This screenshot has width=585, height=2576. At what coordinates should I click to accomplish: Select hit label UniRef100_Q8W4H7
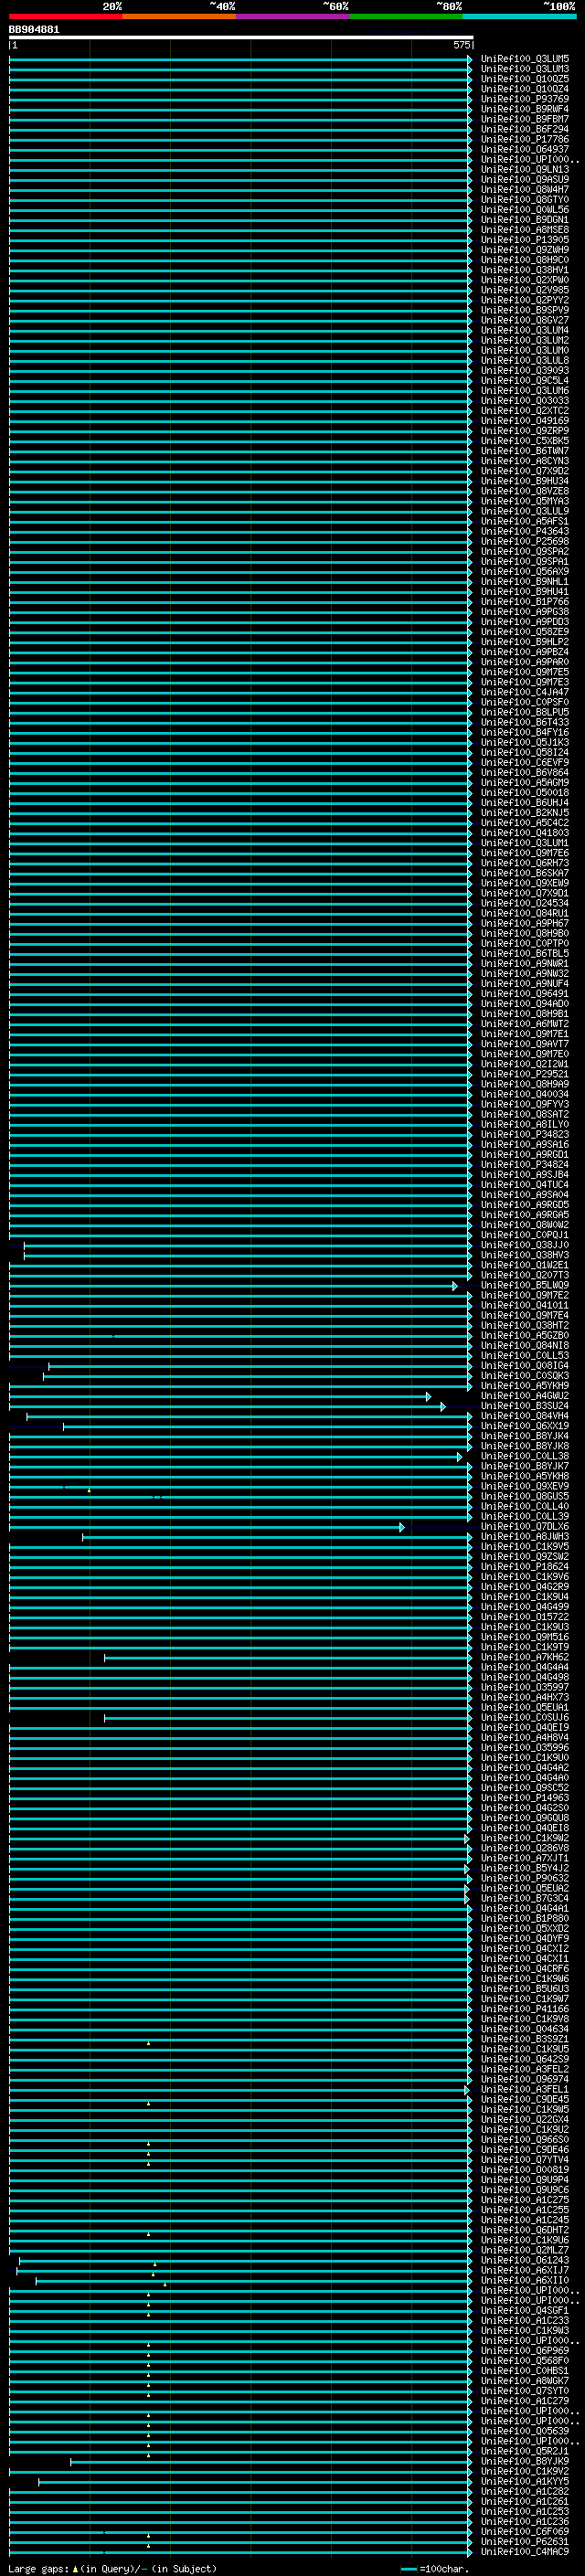(525, 189)
